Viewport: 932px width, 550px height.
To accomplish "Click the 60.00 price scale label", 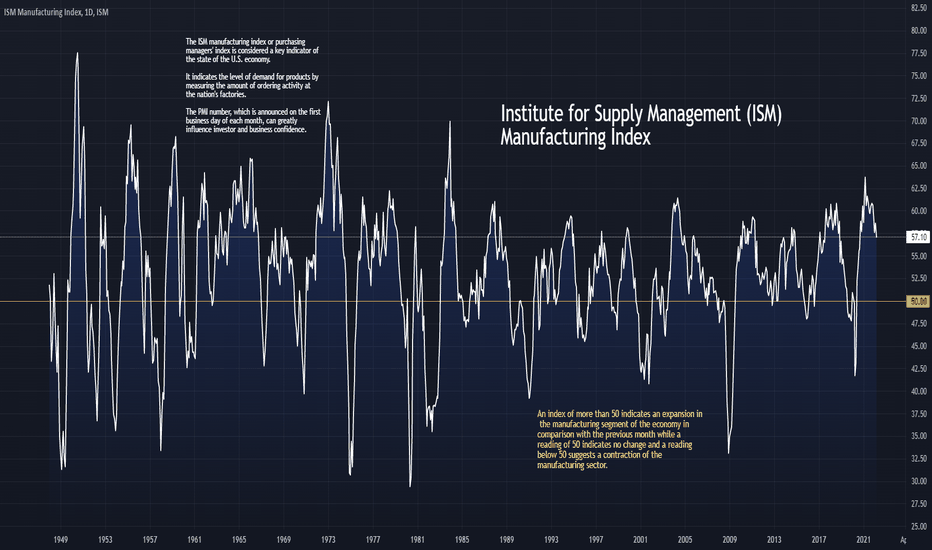I will pos(918,211).
